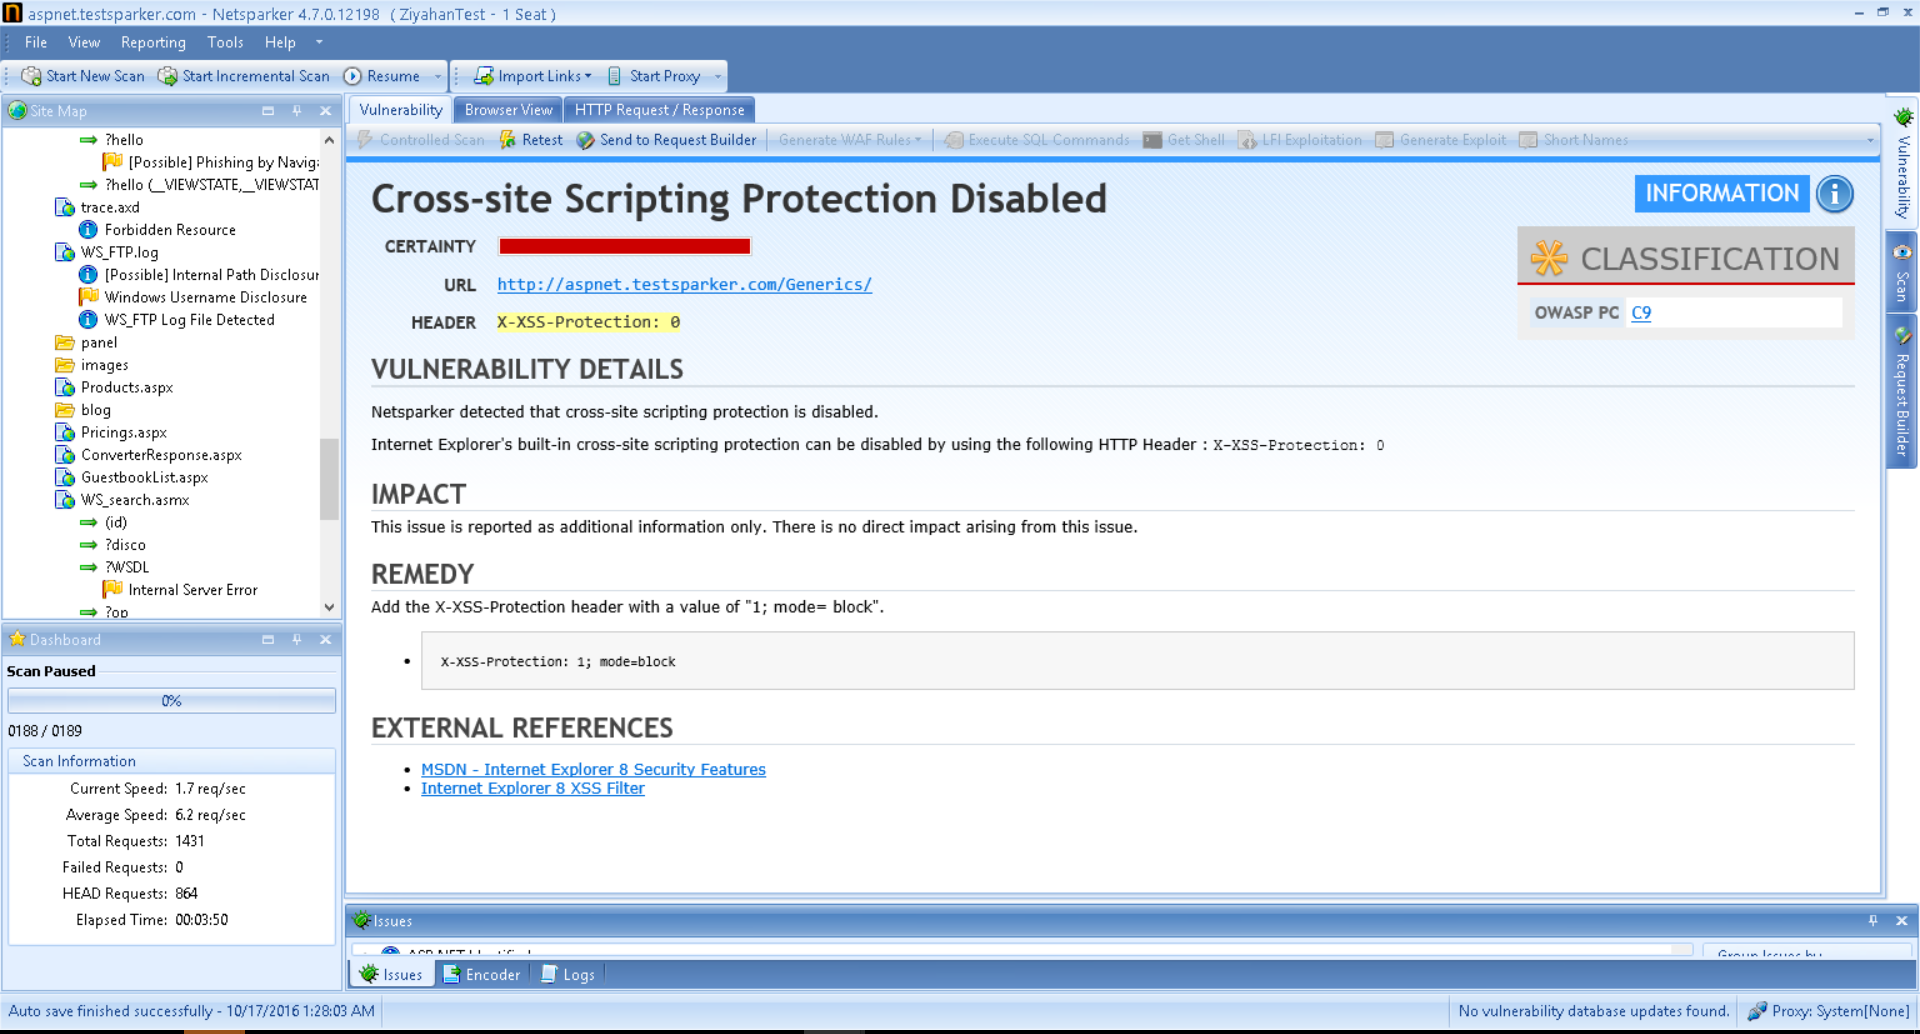
Task: Start a new scan
Action: [x=82, y=76]
